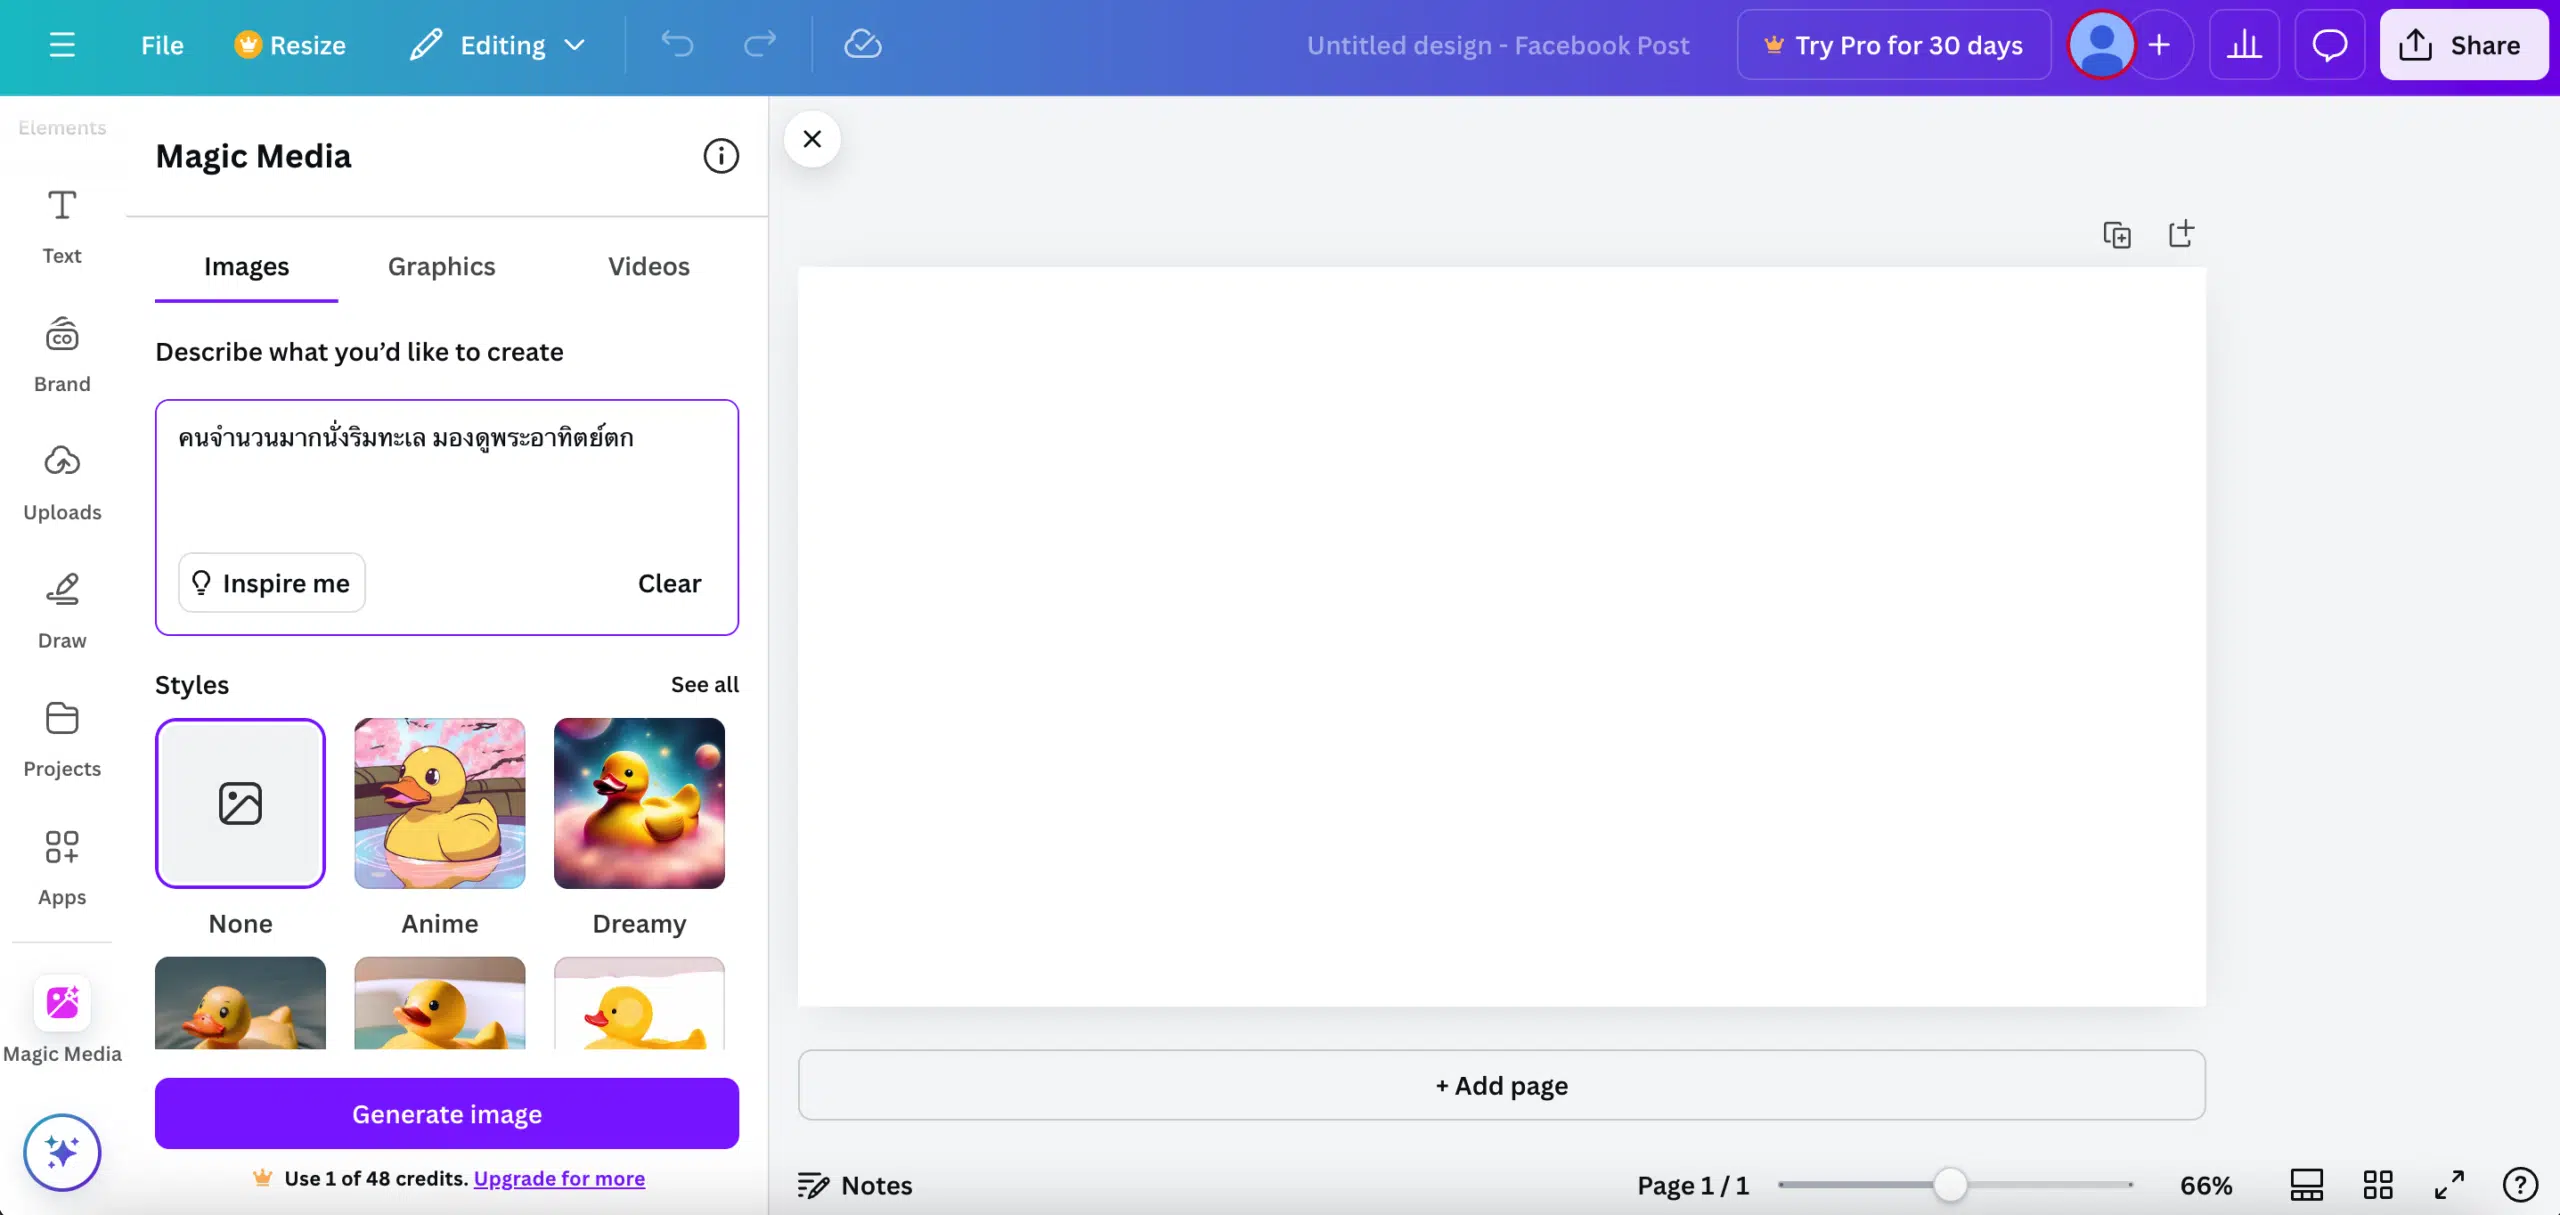Open the Uploads panel in sidebar

(x=62, y=483)
